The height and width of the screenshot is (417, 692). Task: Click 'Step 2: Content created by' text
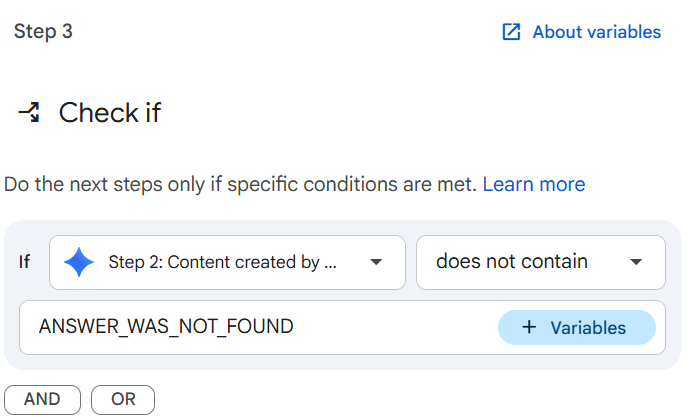click(222, 263)
